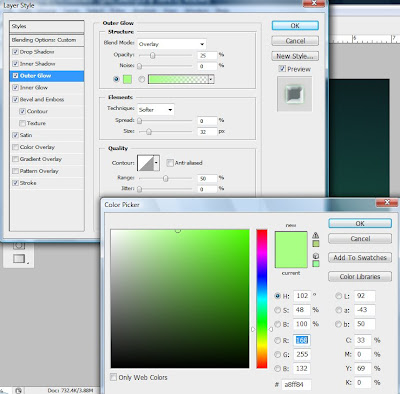Click the new color preview in Color Picker
Screen dimensions: 400x394
(x=291, y=241)
